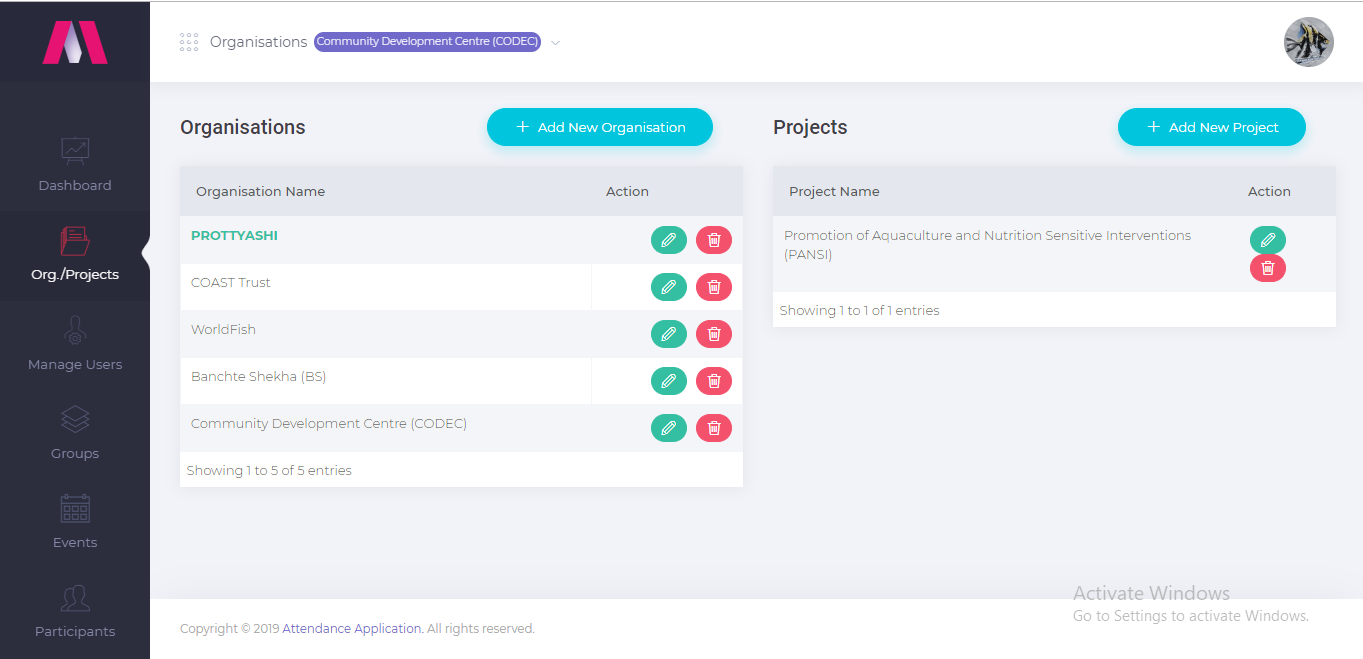The height and width of the screenshot is (659, 1363).
Task: Delete the PANSI project using trash icon
Action: (1268, 268)
